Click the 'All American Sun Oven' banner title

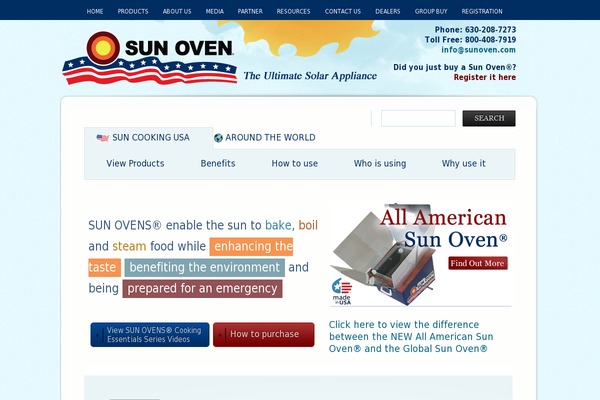click(x=444, y=229)
